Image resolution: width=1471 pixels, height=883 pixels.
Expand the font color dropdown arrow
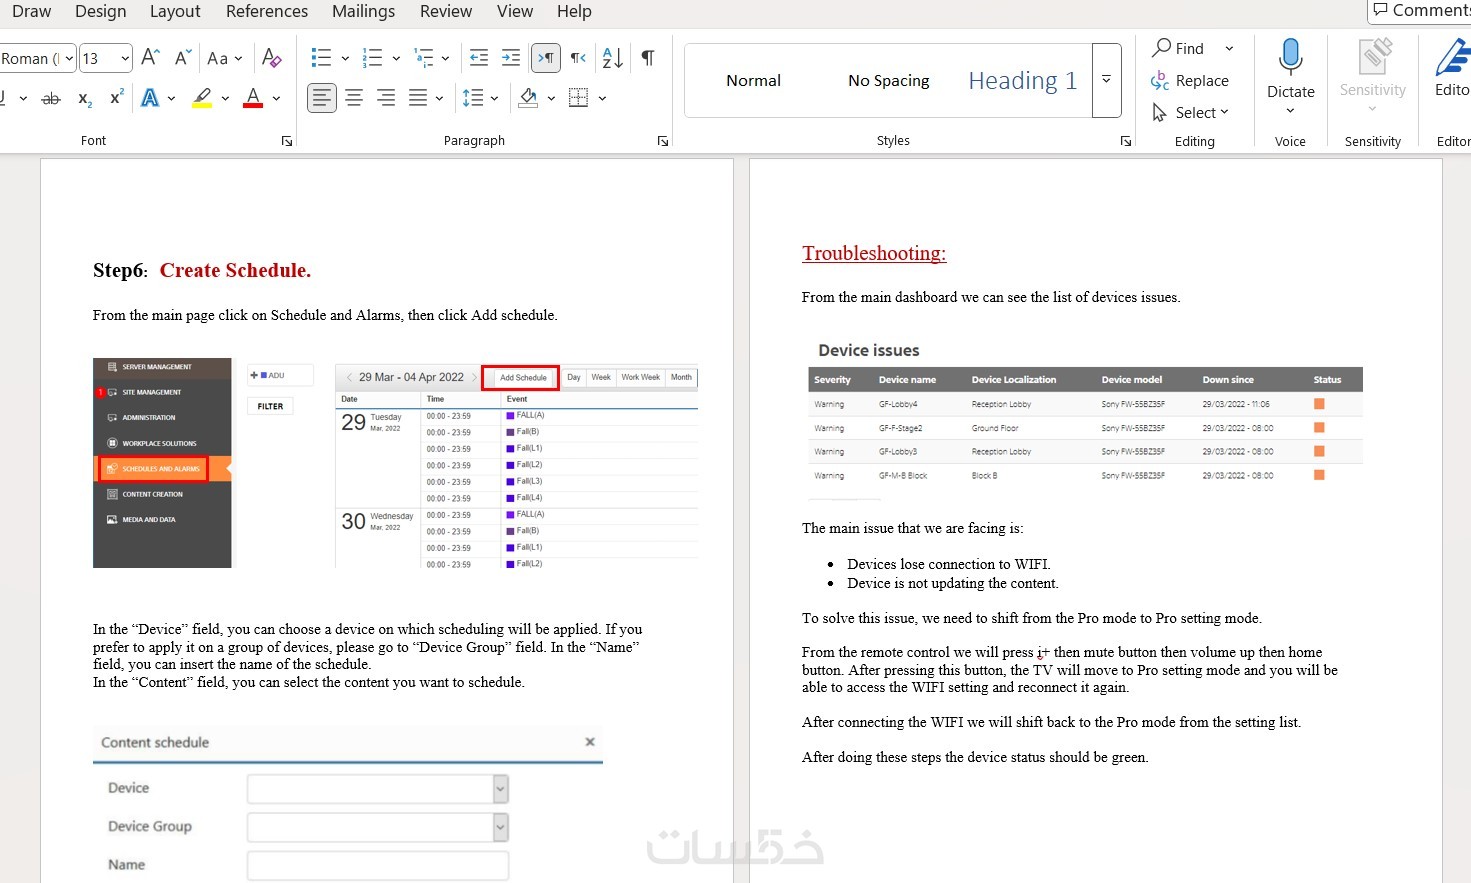point(276,98)
